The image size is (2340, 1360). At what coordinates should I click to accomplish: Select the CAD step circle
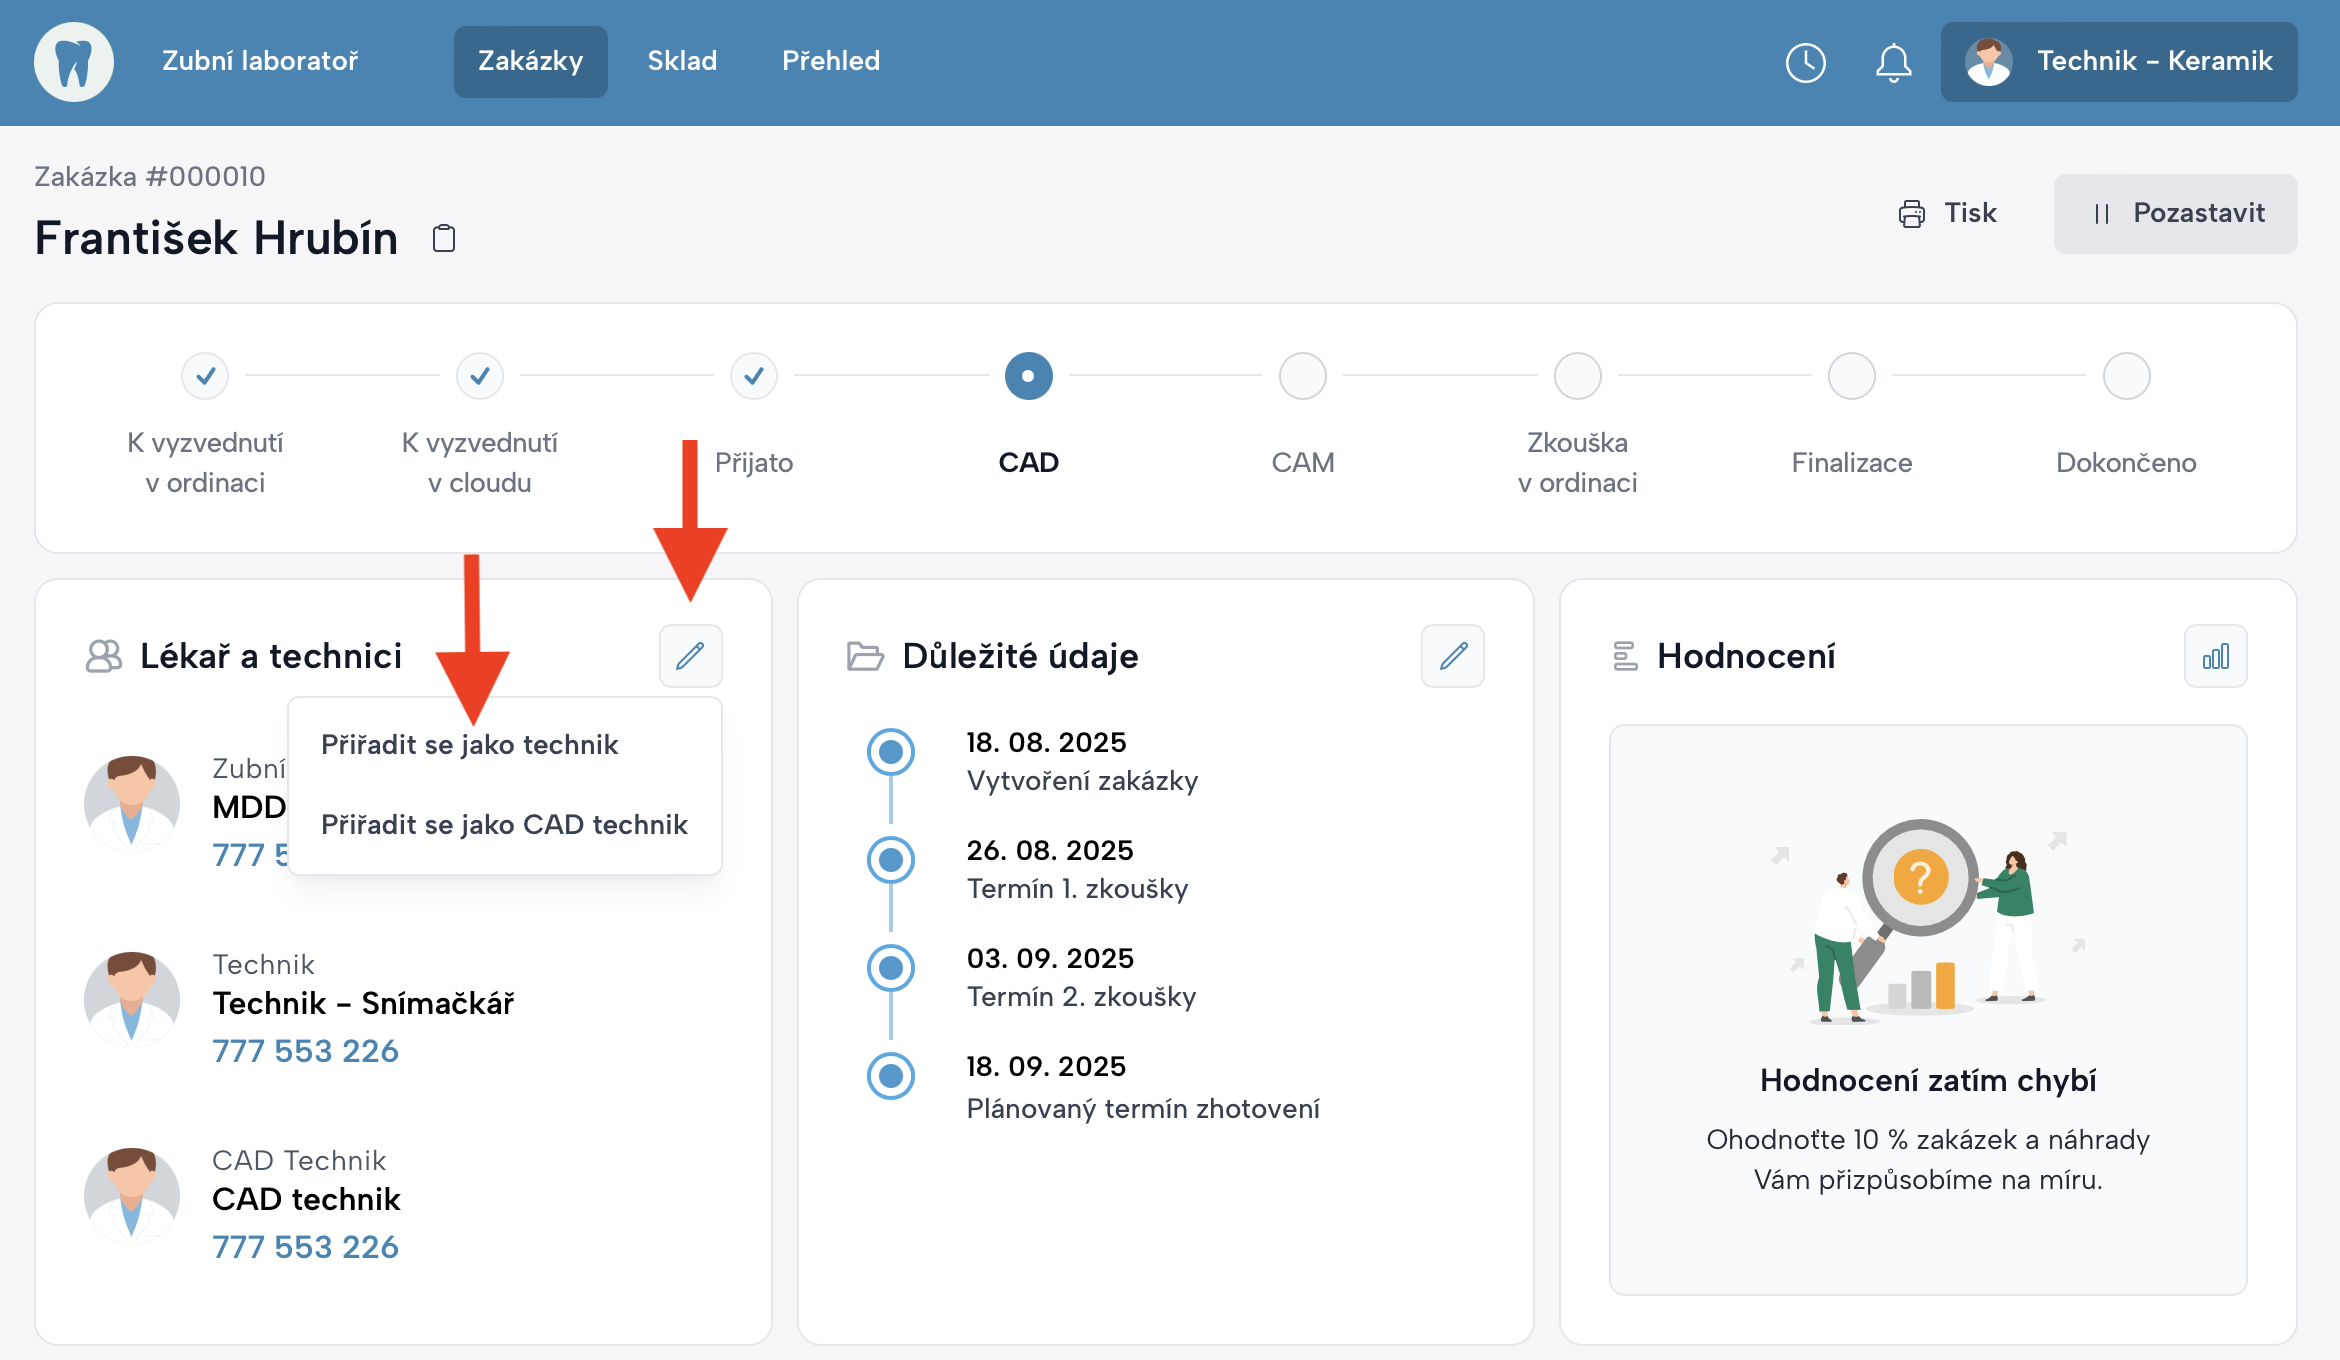(x=1028, y=376)
